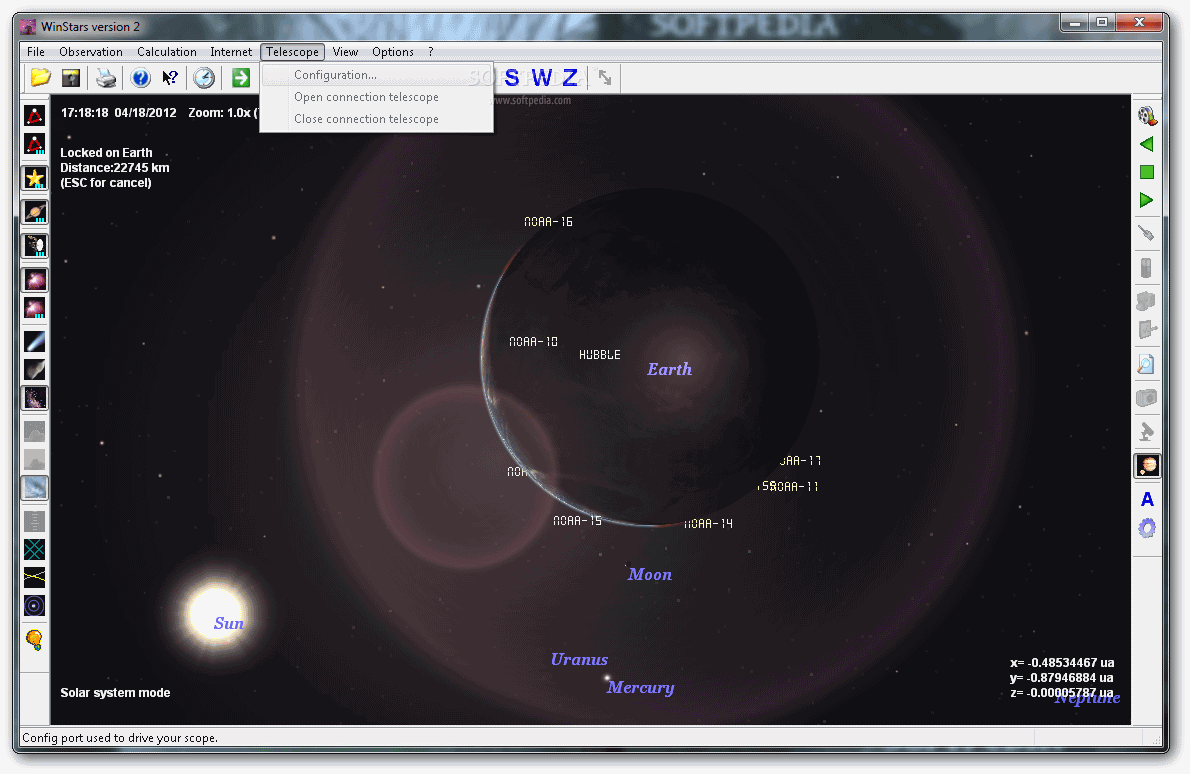Click the first gray landscape icon
Screen dimensions: 1190x774
(35, 431)
